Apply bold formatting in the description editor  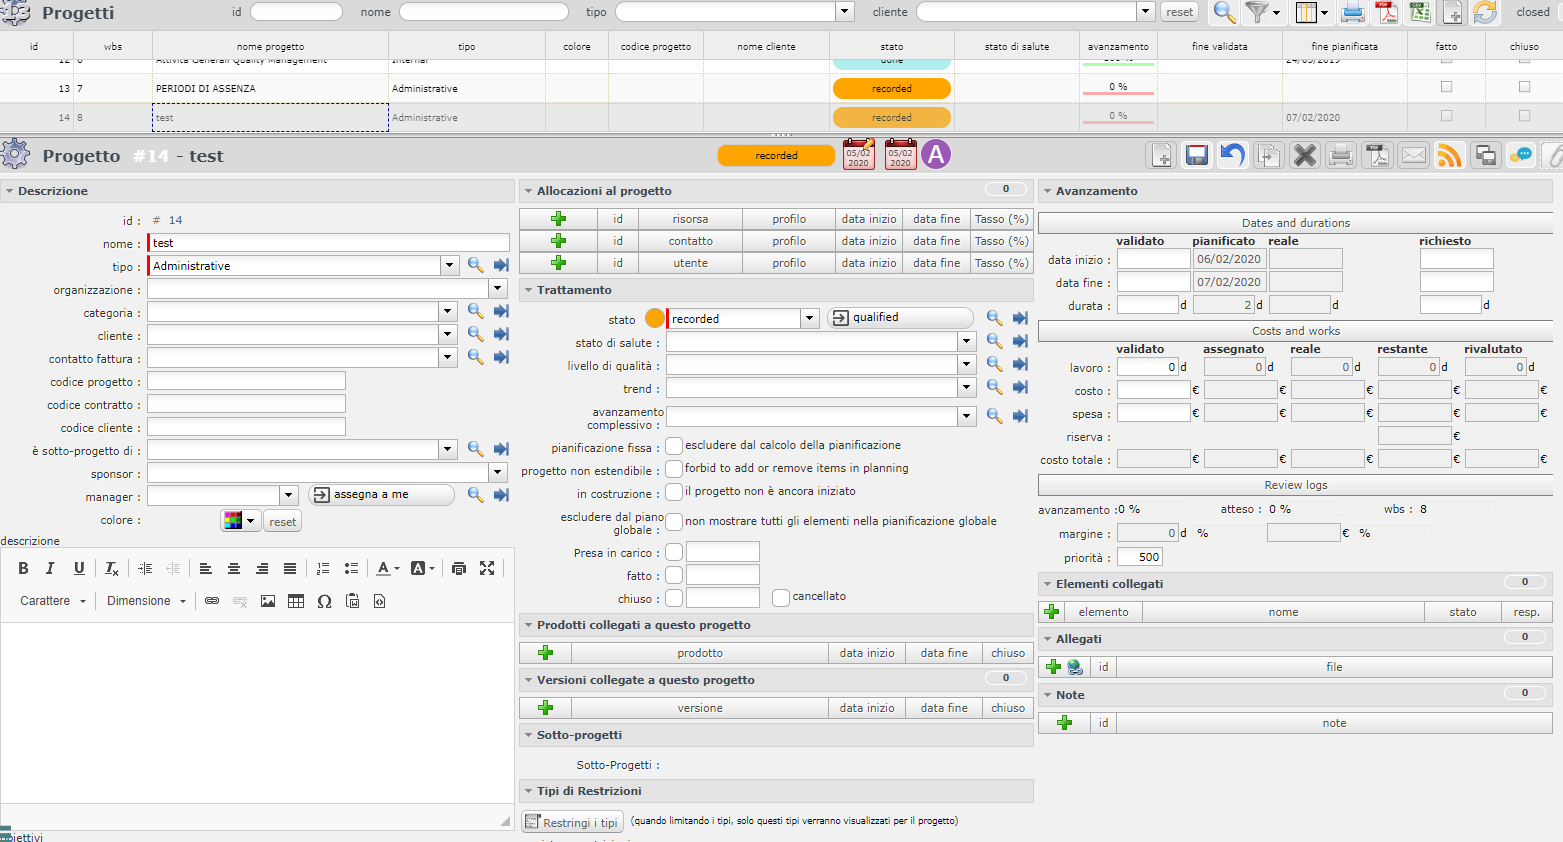pos(23,568)
